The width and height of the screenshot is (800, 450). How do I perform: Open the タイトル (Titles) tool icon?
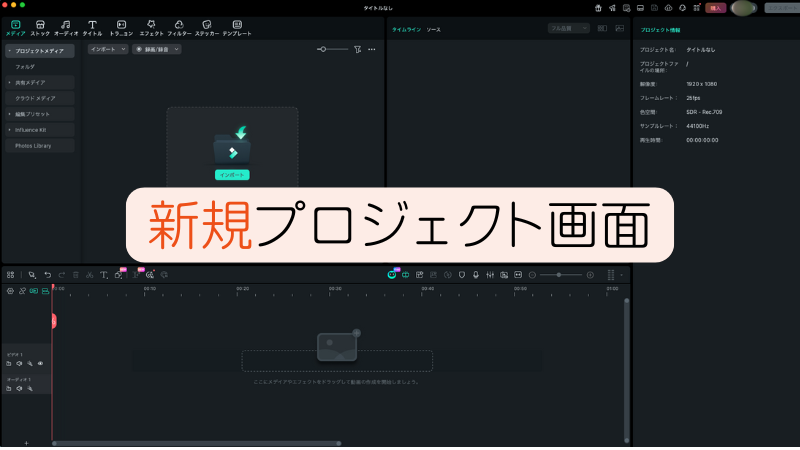92,27
